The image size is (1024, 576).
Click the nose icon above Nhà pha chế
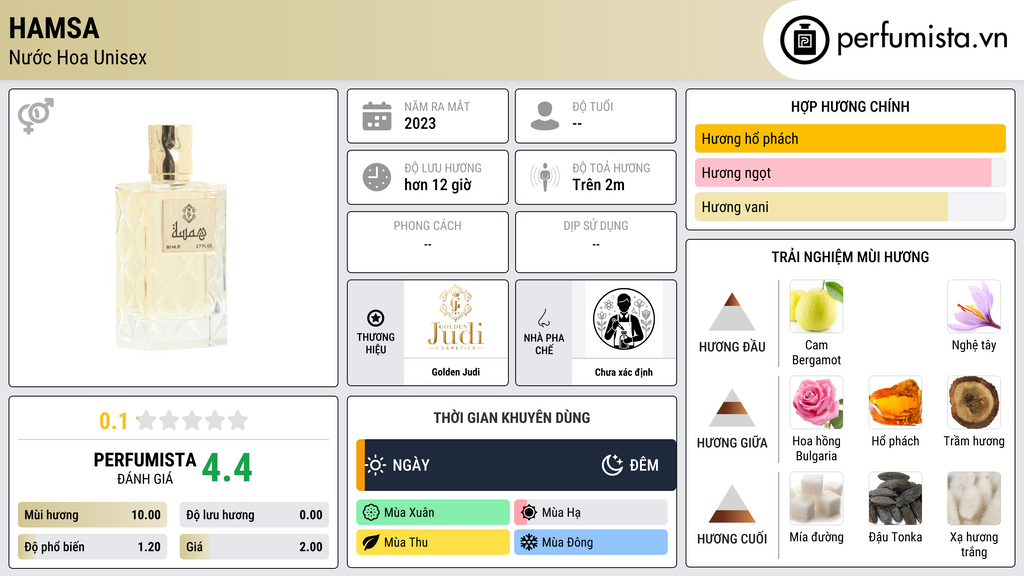[543, 319]
